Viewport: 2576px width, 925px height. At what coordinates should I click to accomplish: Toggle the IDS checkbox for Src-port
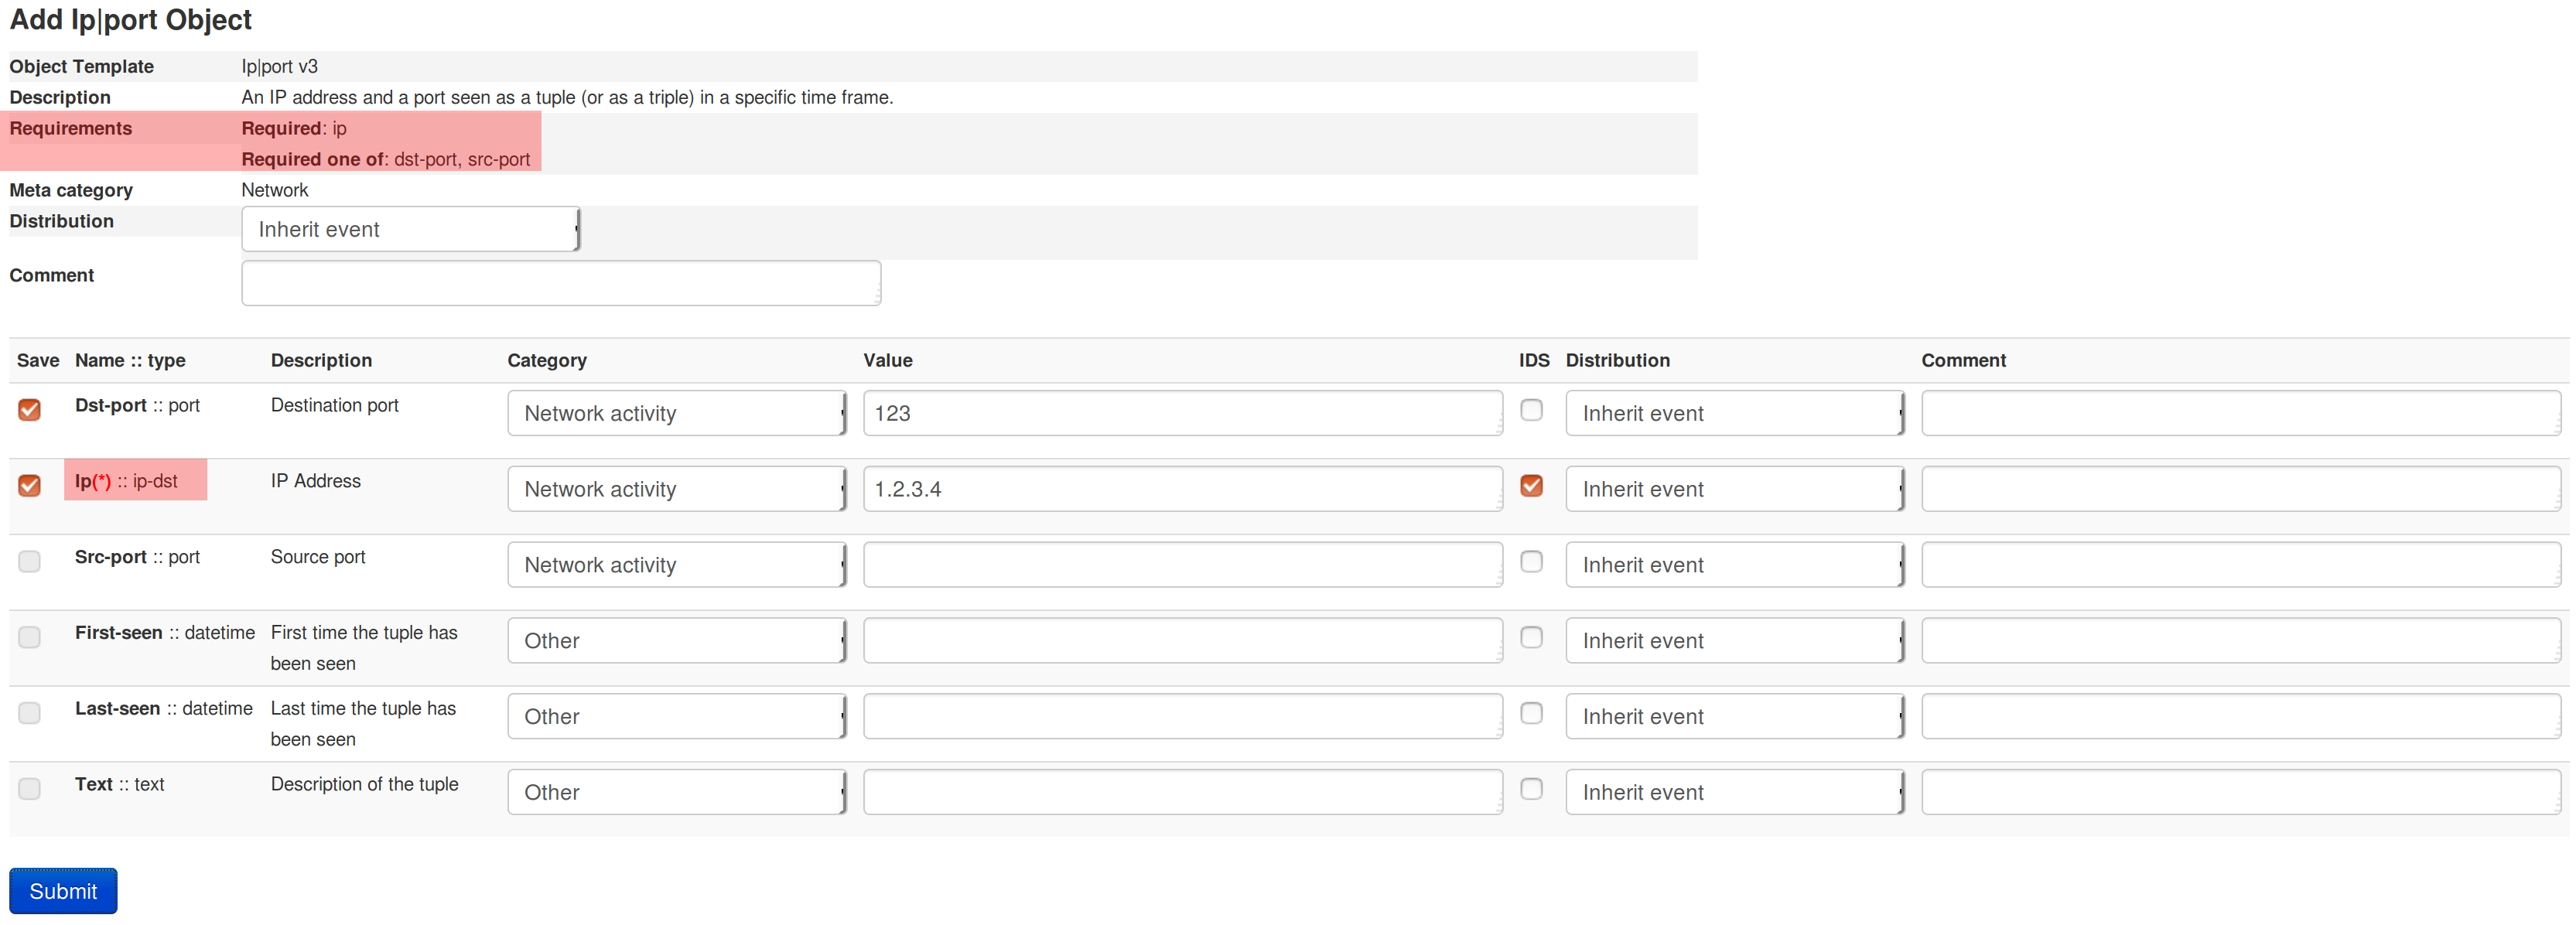tap(1532, 562)
